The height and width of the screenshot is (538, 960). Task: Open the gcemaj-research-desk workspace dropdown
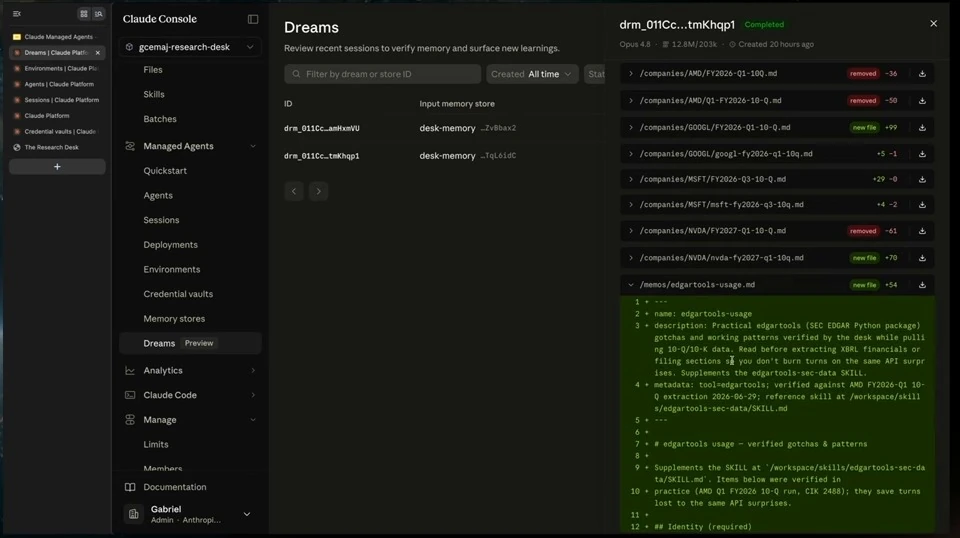190,47
